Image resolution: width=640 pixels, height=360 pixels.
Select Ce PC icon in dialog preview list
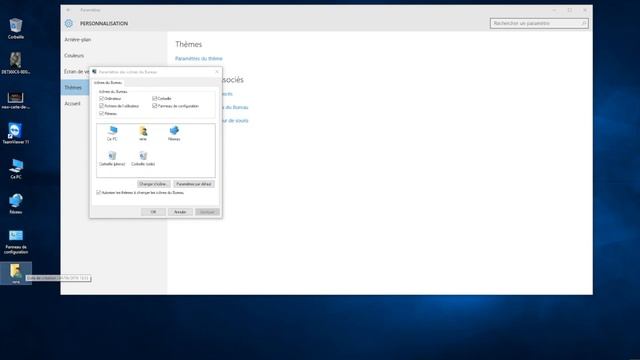tap(112, 133)
